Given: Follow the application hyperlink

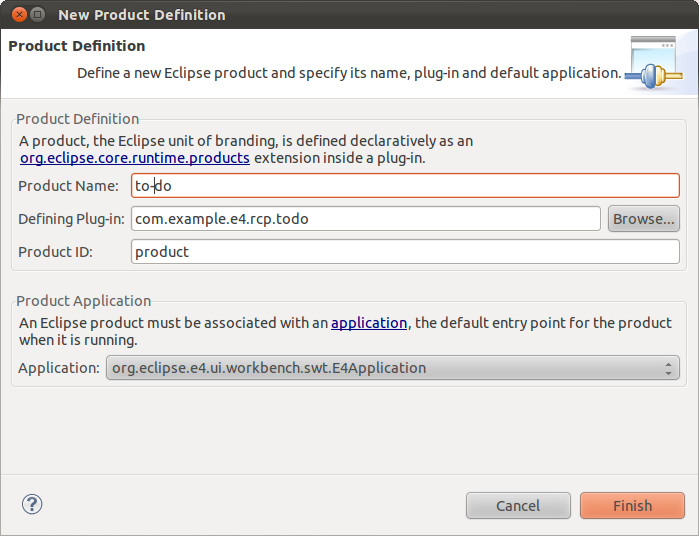Looking at the screenshot, I should pos(369,323).
